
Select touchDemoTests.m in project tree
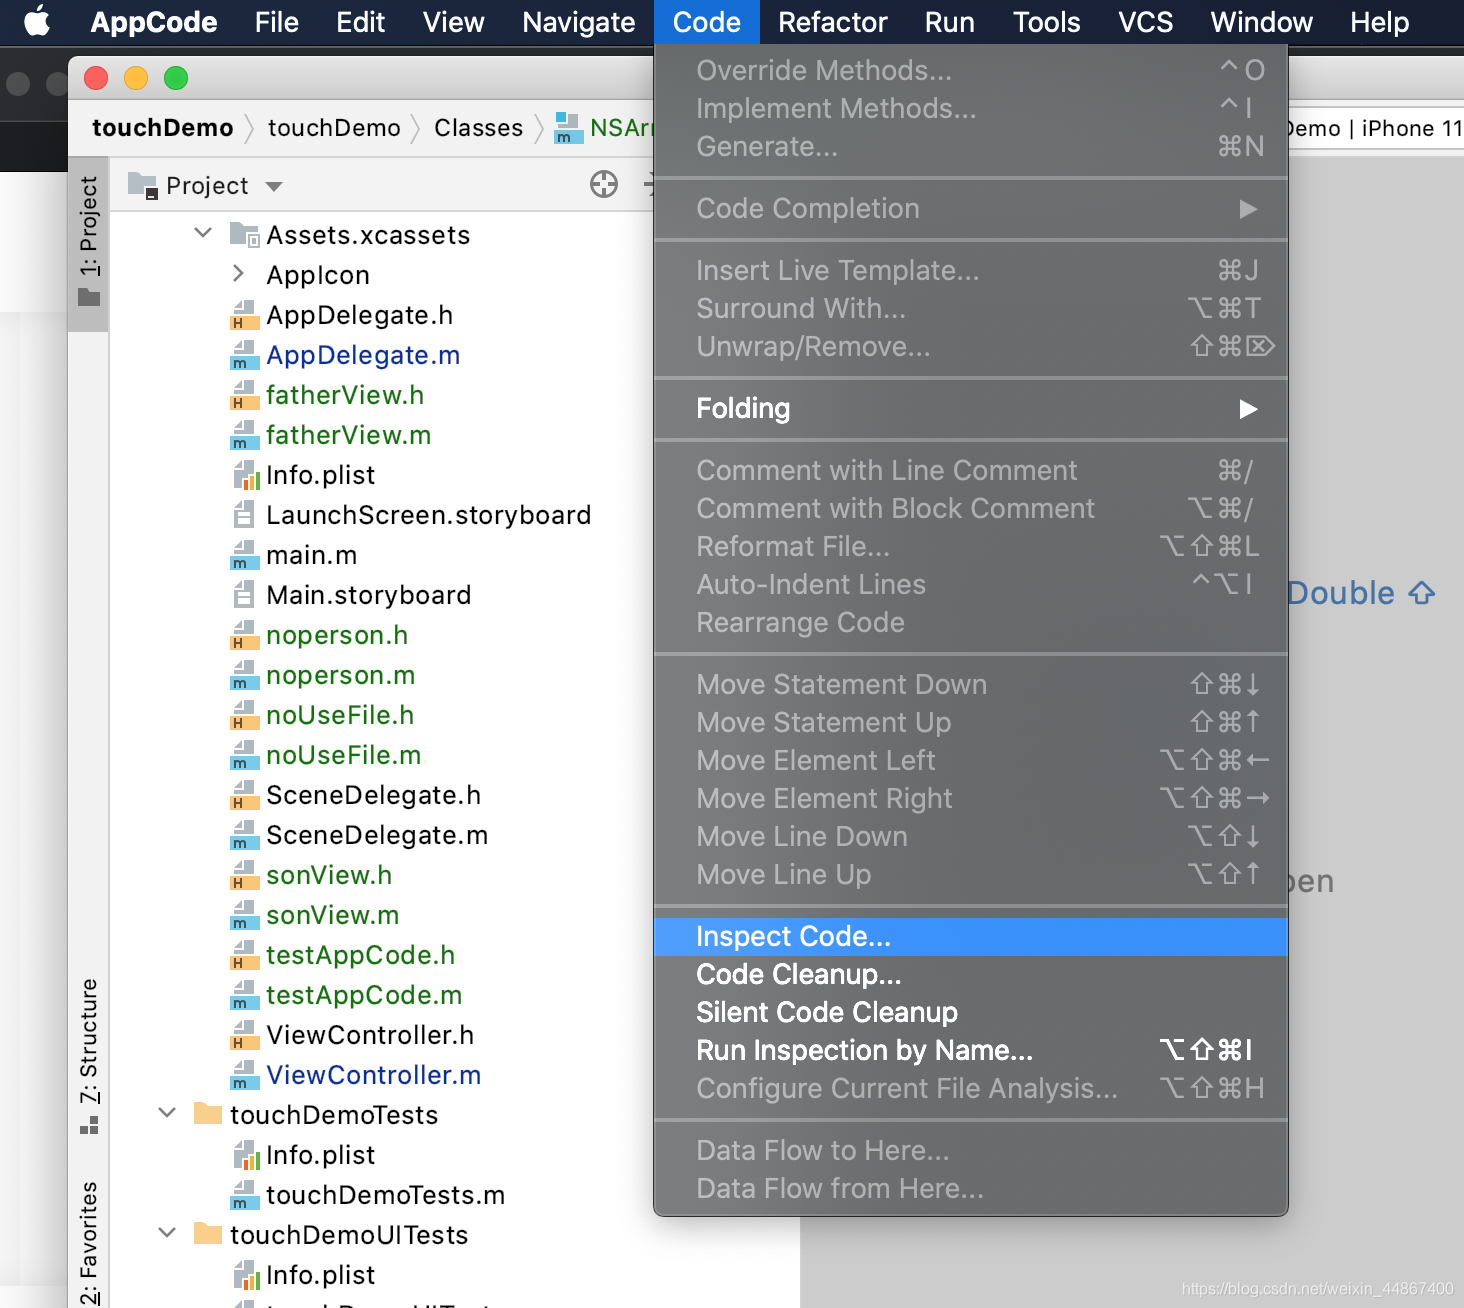(385, 1195)
